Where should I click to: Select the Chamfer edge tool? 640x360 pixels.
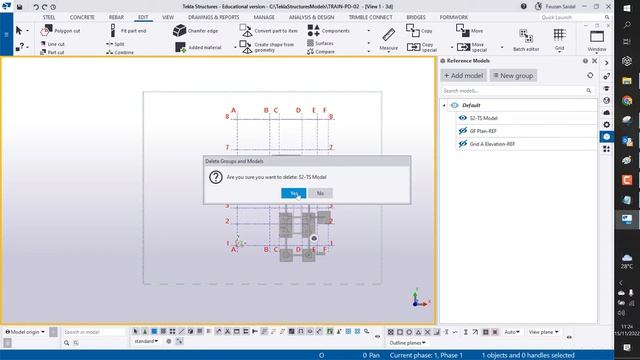pos(196,31)
